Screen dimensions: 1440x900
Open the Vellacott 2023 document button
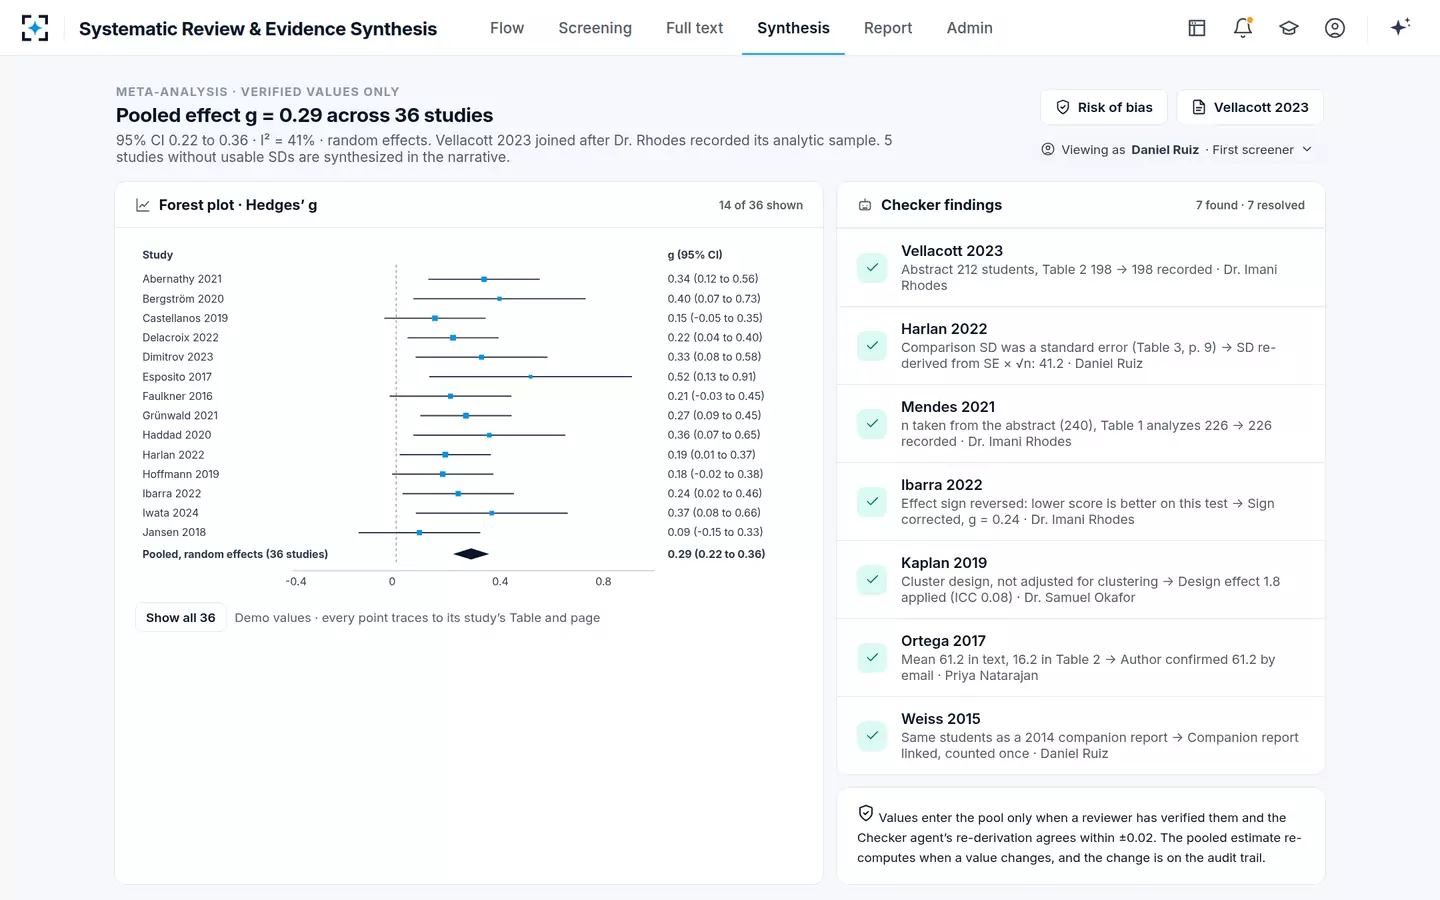click(1250, 108)
